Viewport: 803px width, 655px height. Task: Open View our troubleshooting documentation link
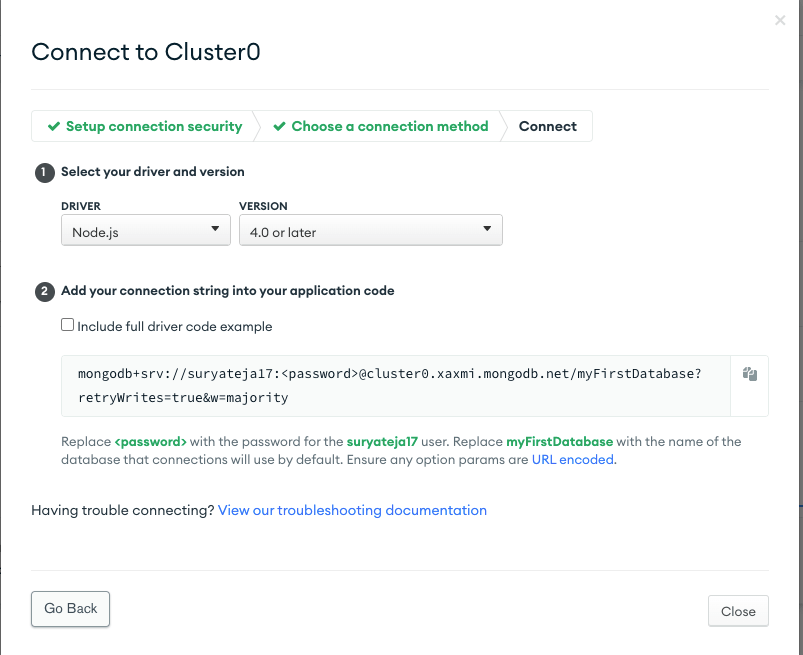point(352,510)
